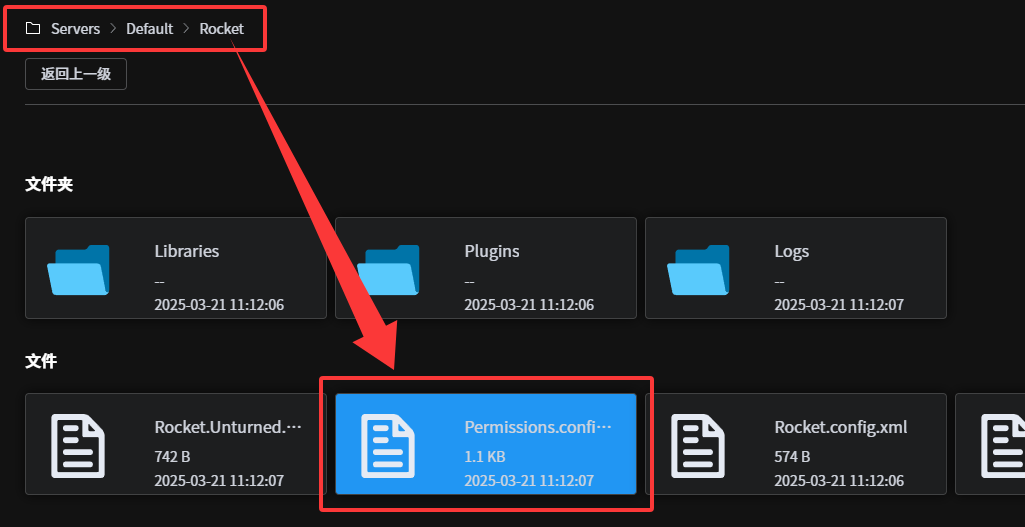Click the Libraries folder icon
This screenshot has height=527, width=1025.
point(78,269)
